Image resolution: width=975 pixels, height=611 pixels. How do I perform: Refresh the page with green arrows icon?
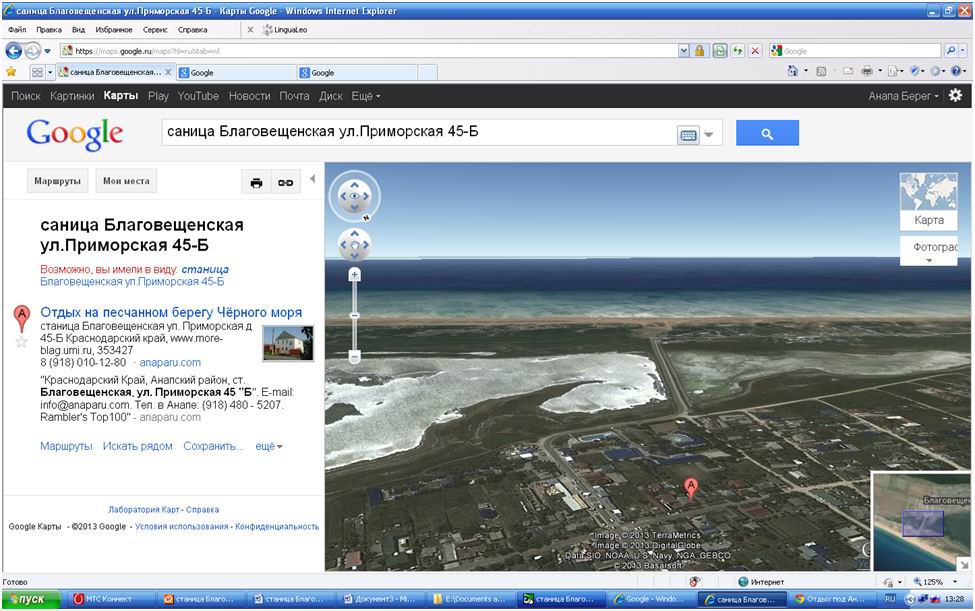[737, 51]
